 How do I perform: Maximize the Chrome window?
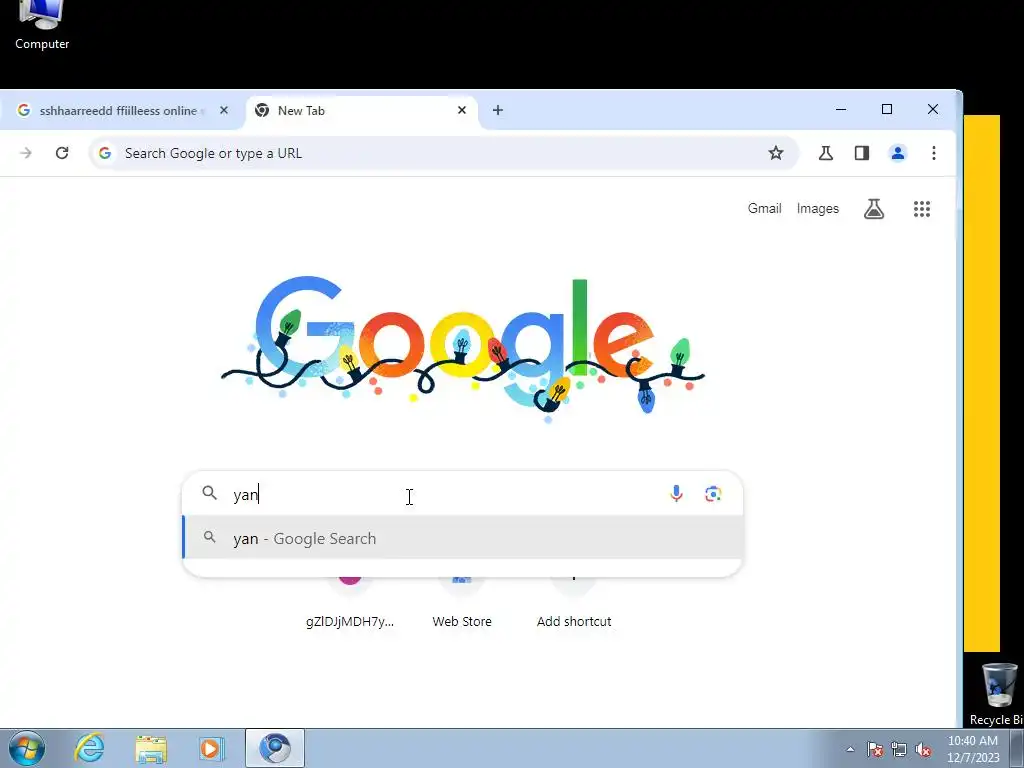[887, 110]
